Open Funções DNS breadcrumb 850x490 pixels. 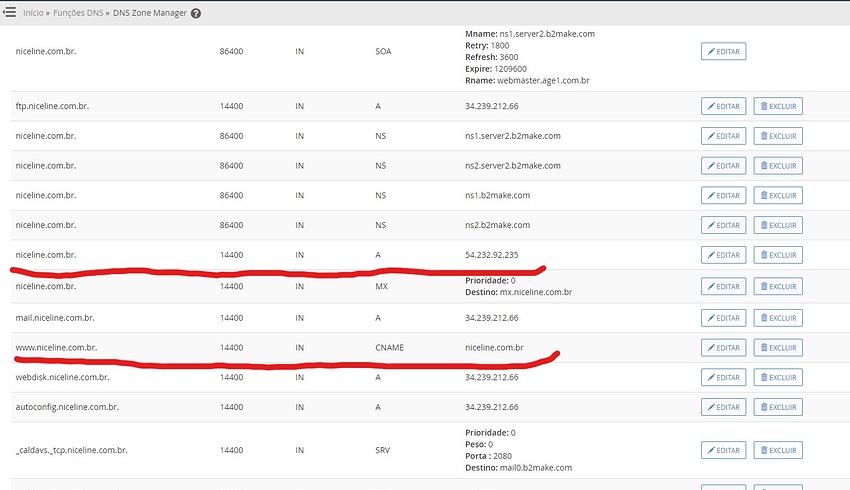(78, 13)
